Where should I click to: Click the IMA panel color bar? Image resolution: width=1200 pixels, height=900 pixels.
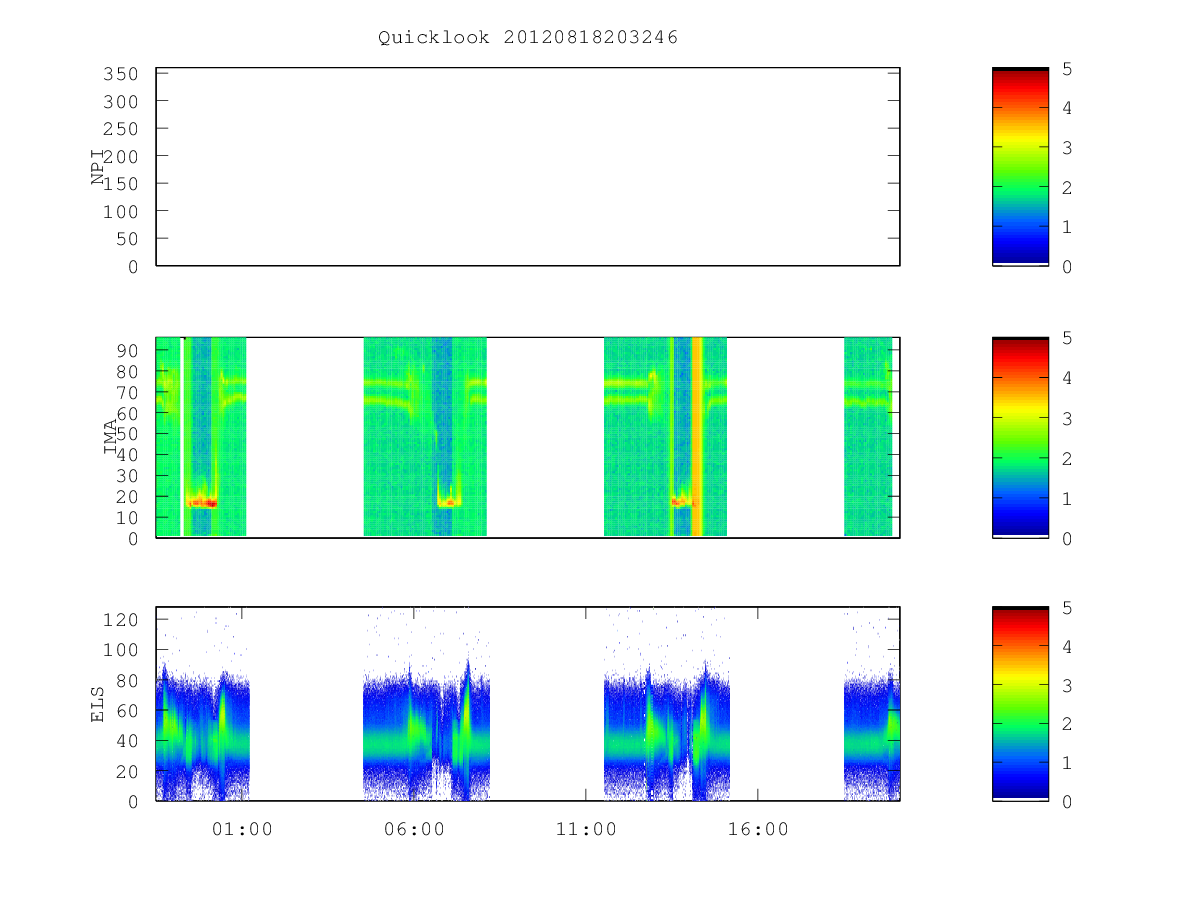(x=1020, y=437)
